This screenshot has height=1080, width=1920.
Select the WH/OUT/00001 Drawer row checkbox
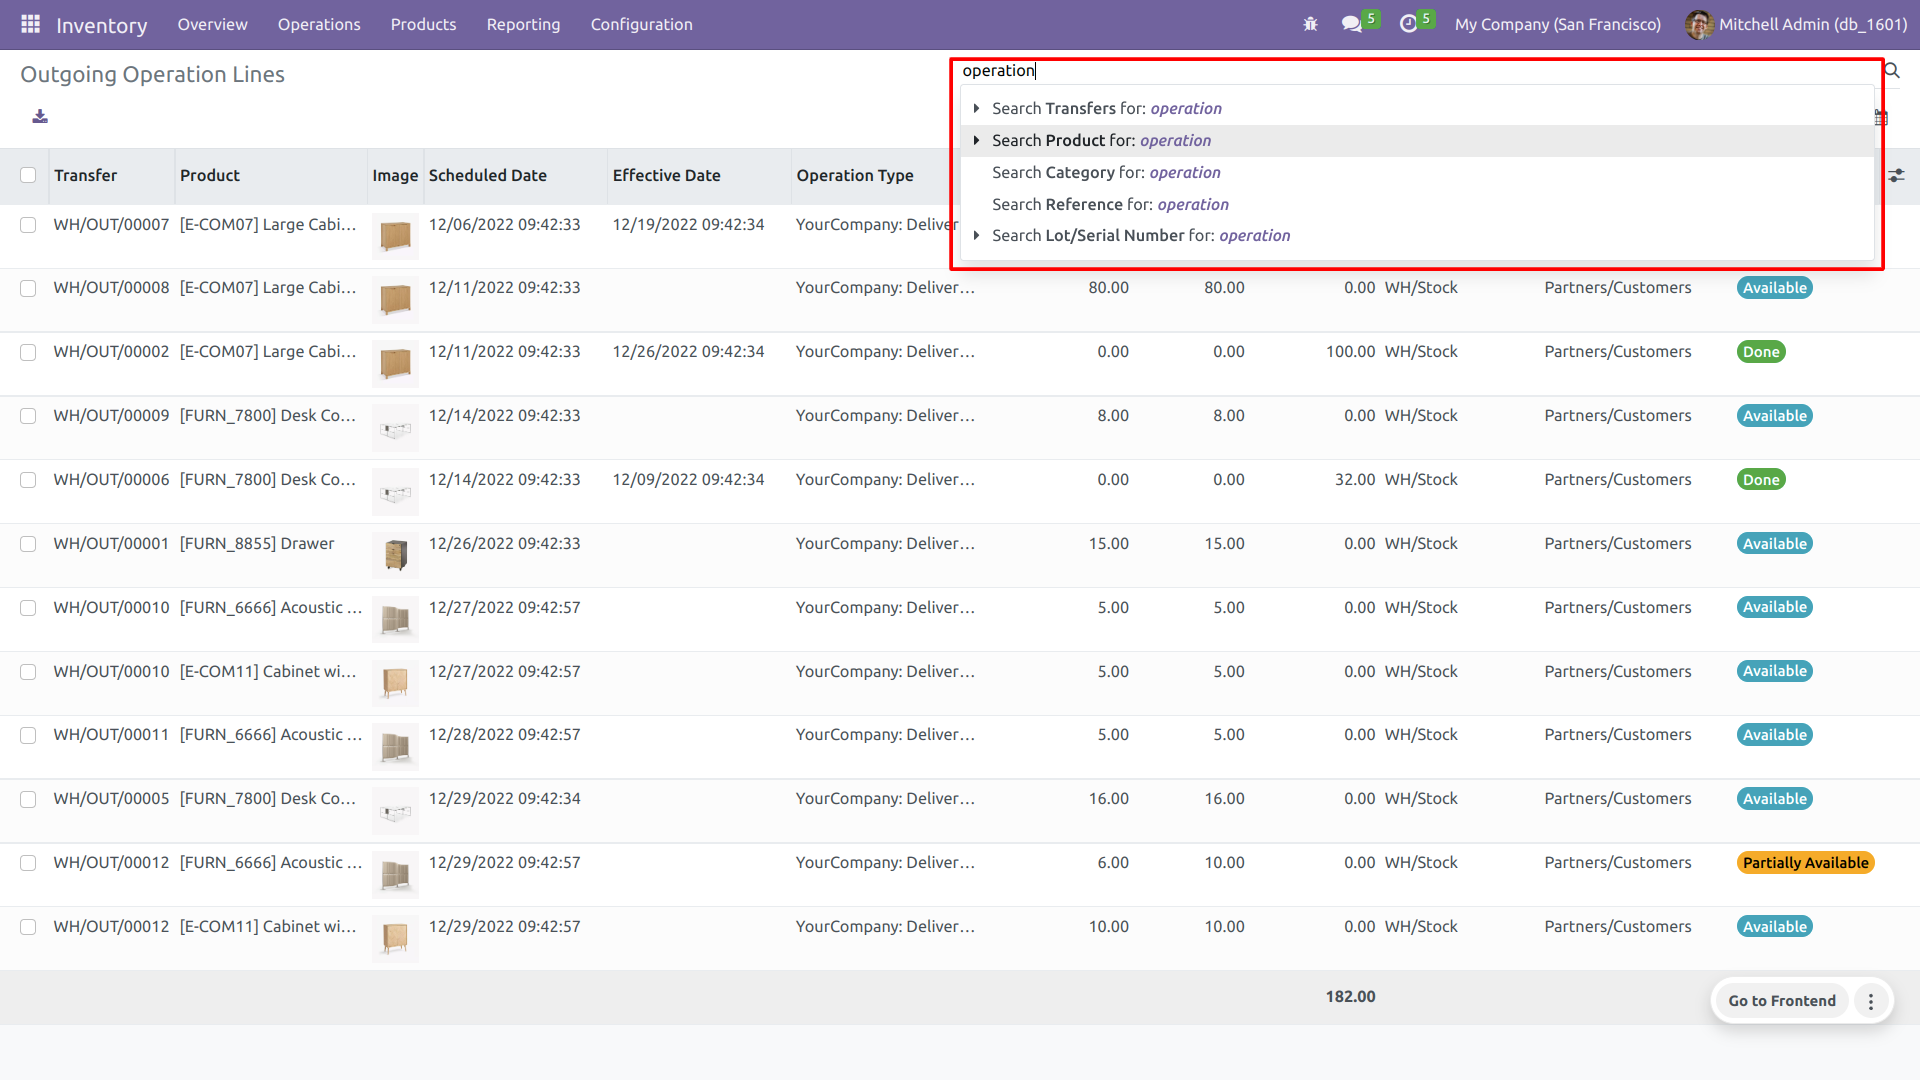(28, 544)
